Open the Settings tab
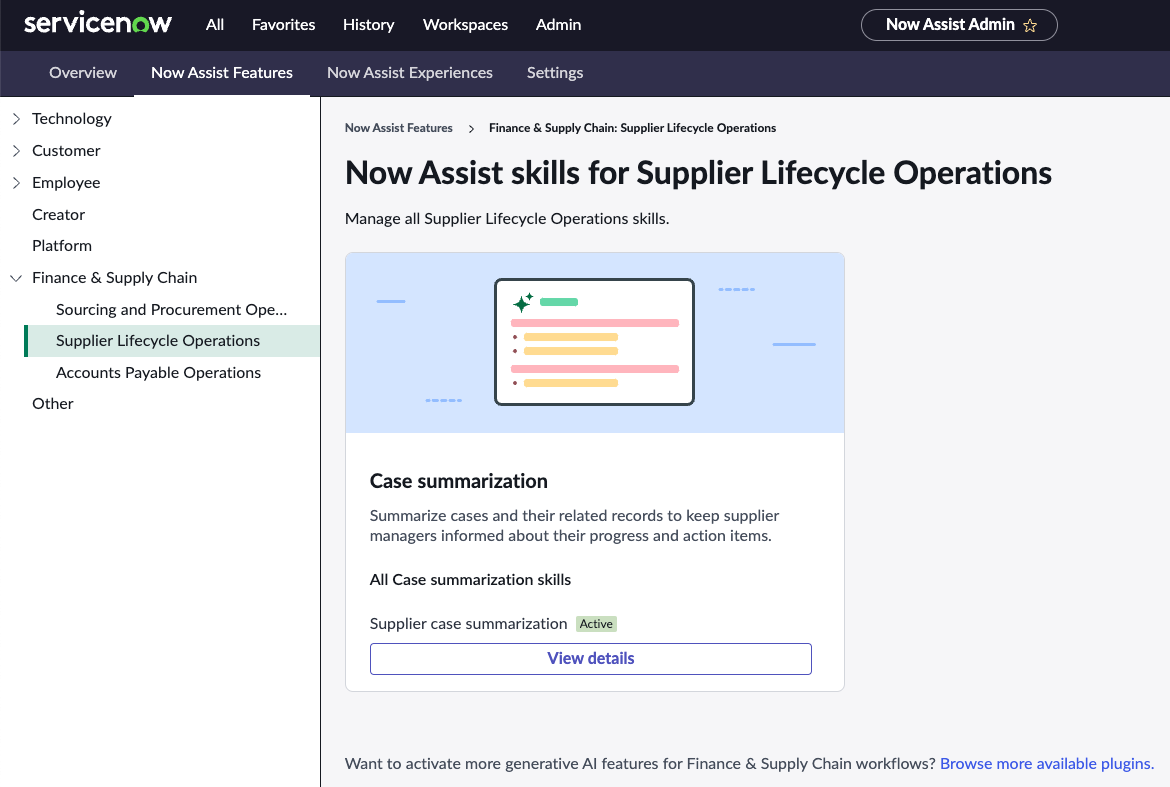This screenshot has height=787, width=1170. [x=554, y=72]
